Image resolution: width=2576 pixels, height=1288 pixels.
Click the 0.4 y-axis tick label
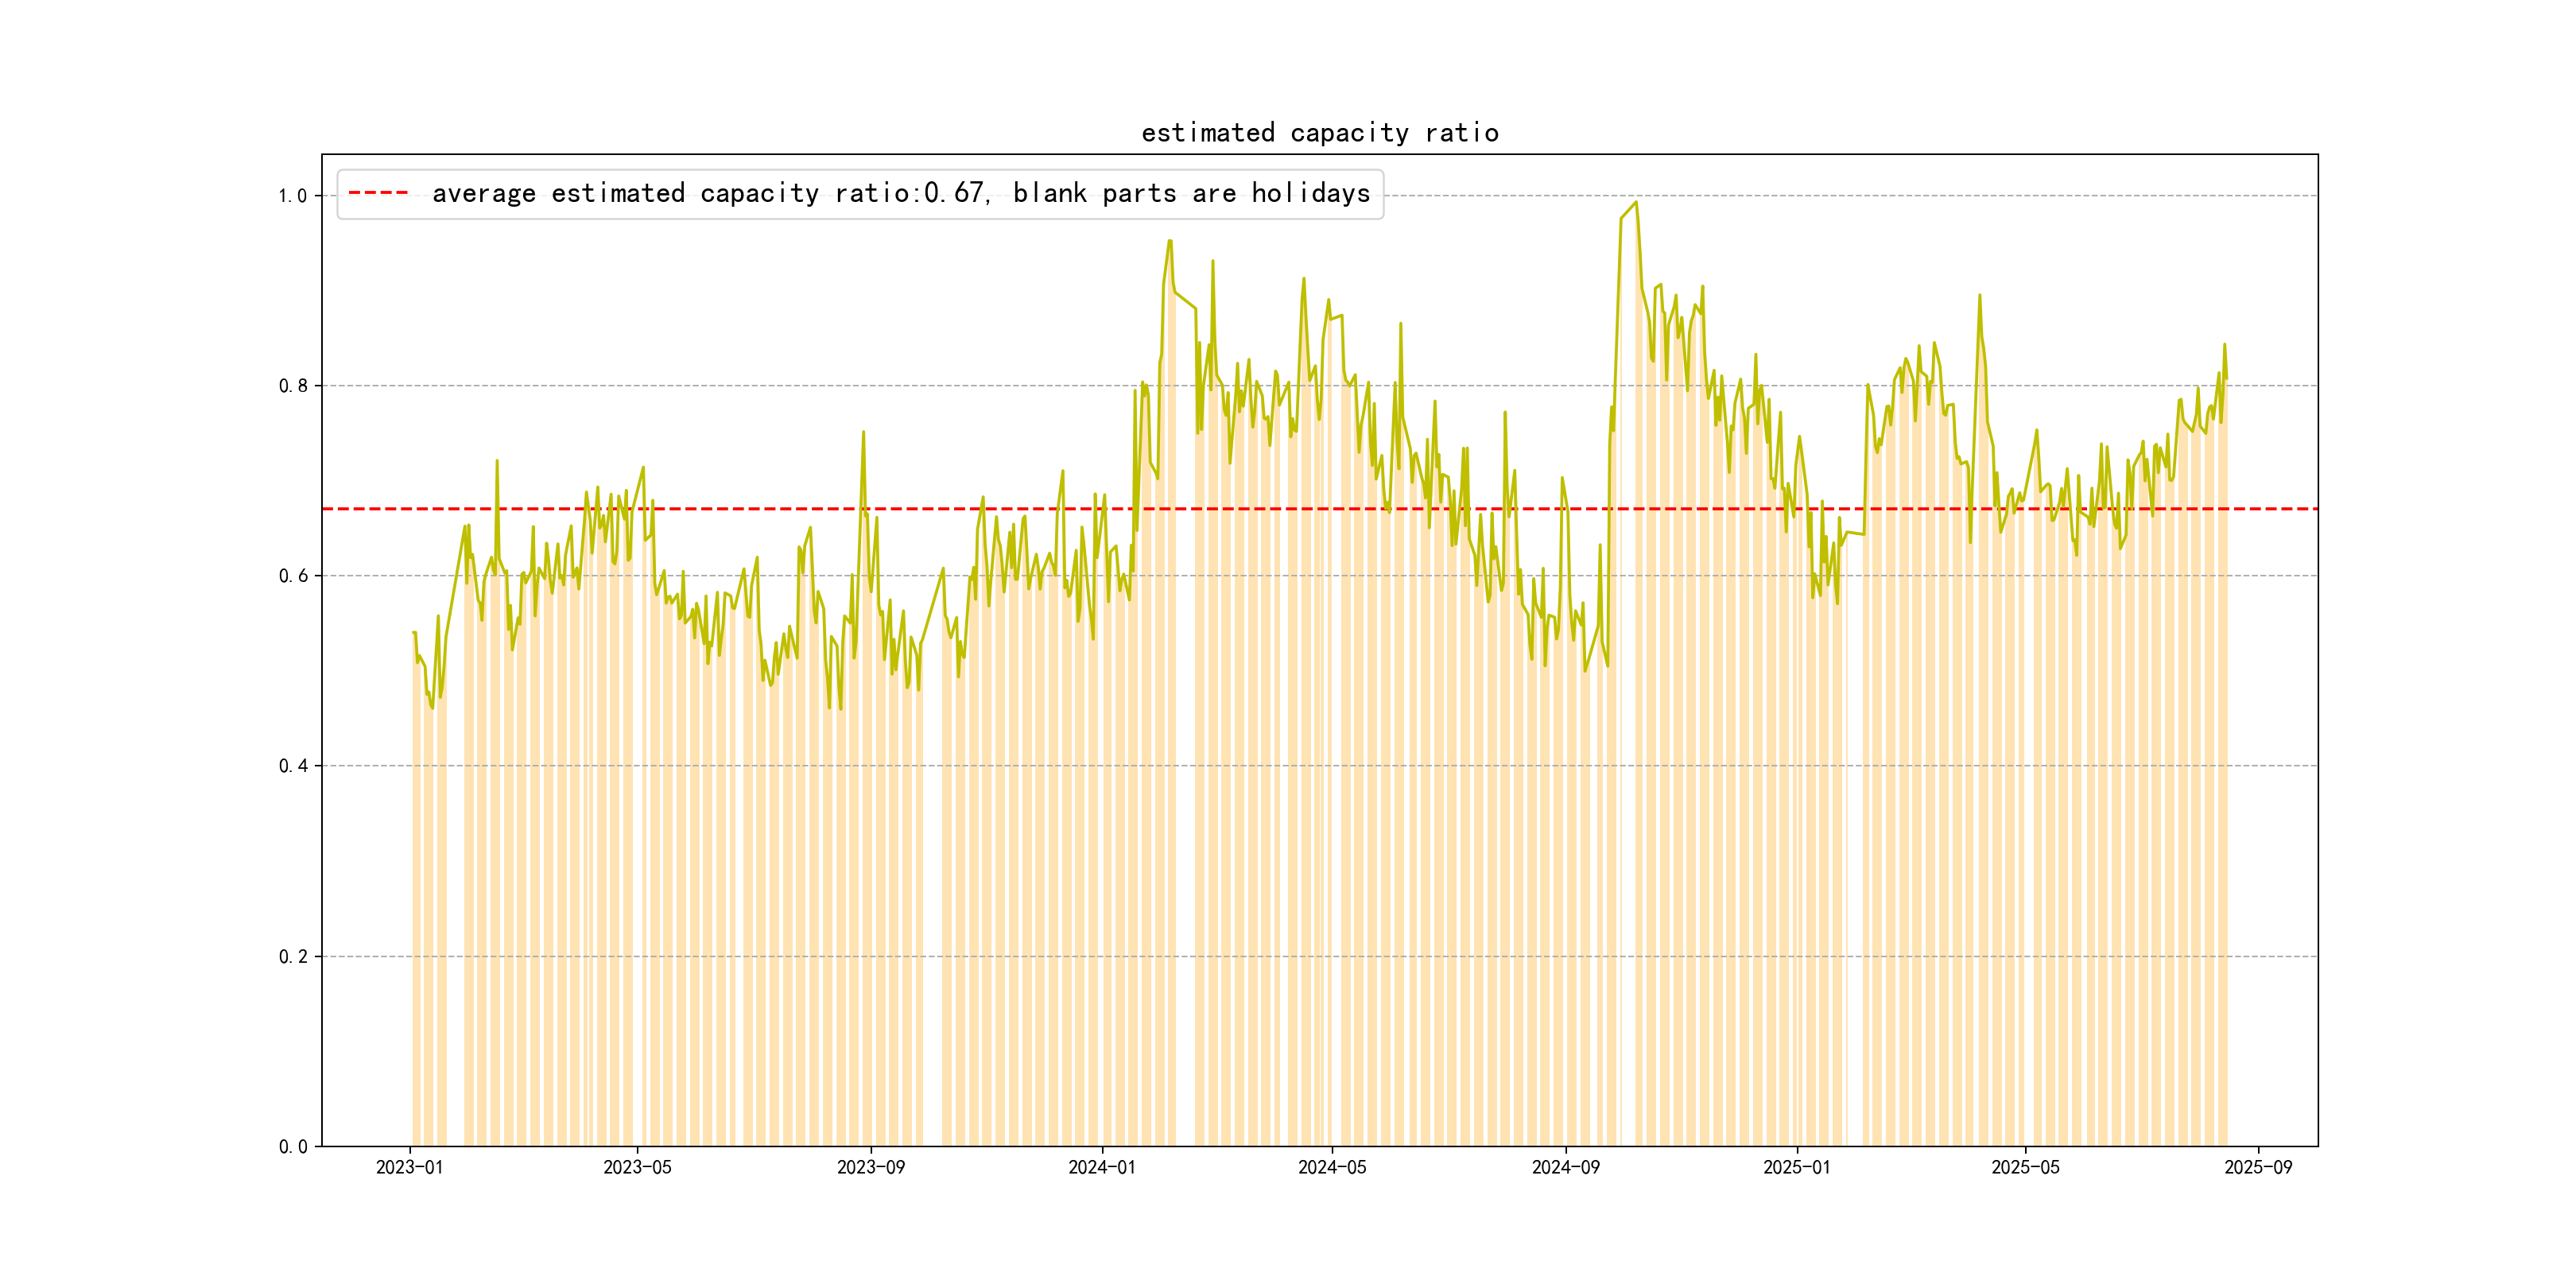(x=292, y=766)
